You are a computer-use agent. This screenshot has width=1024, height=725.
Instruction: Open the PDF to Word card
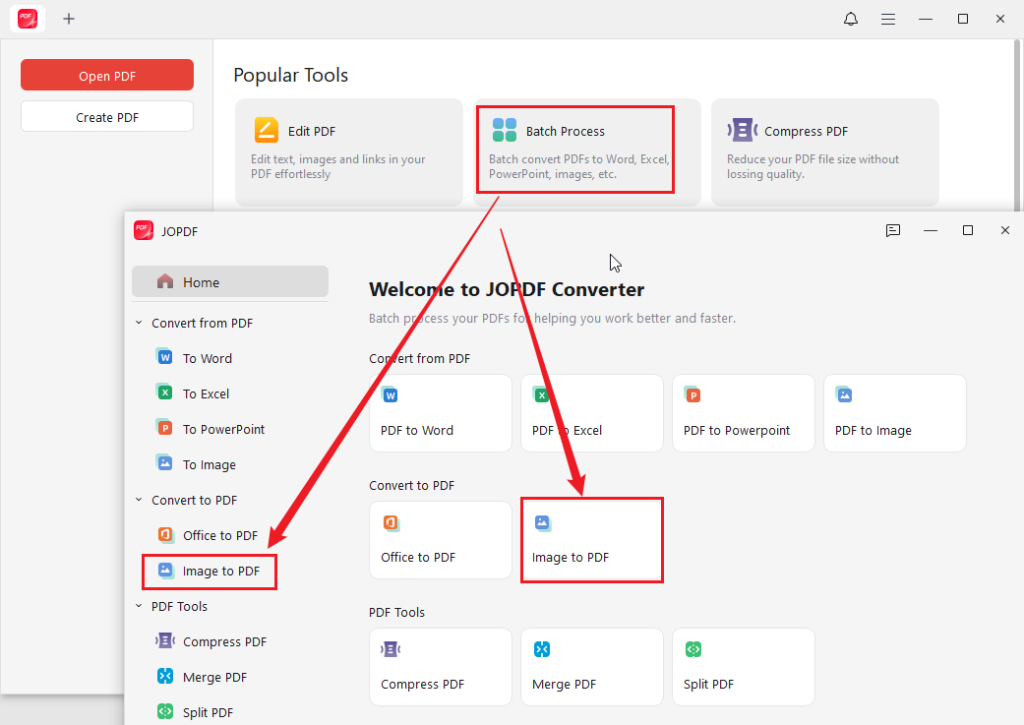440,413
